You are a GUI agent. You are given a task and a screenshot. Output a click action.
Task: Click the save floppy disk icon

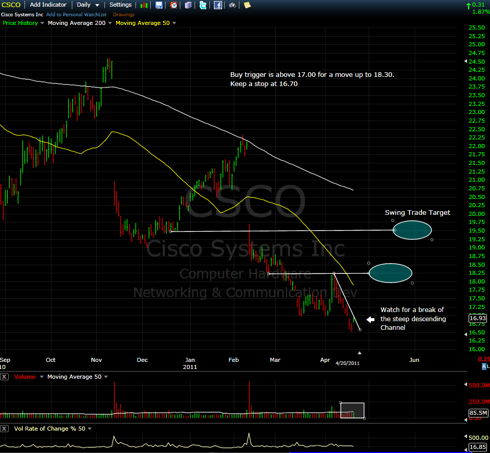coord(159,5)
